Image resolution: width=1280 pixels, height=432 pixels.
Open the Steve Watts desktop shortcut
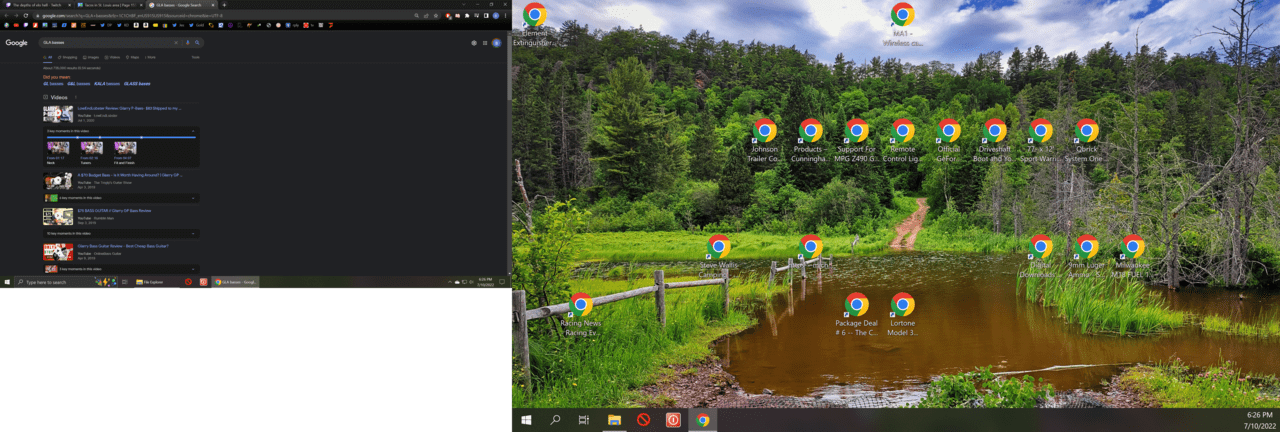719,256
